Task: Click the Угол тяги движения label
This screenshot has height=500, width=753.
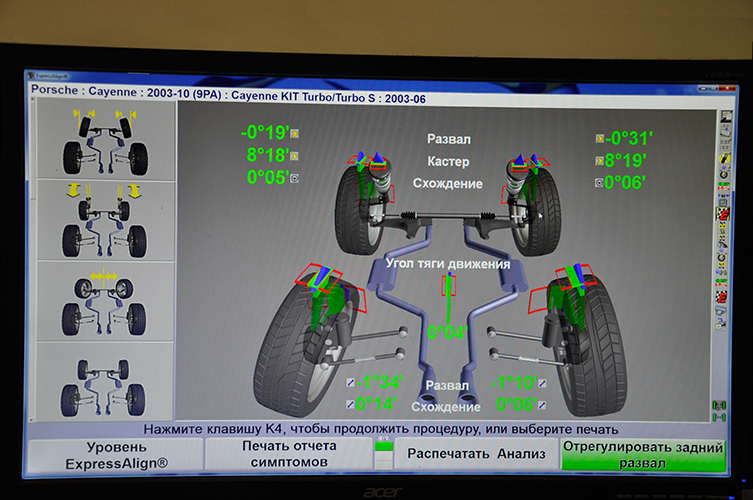Action: (448, 264)
